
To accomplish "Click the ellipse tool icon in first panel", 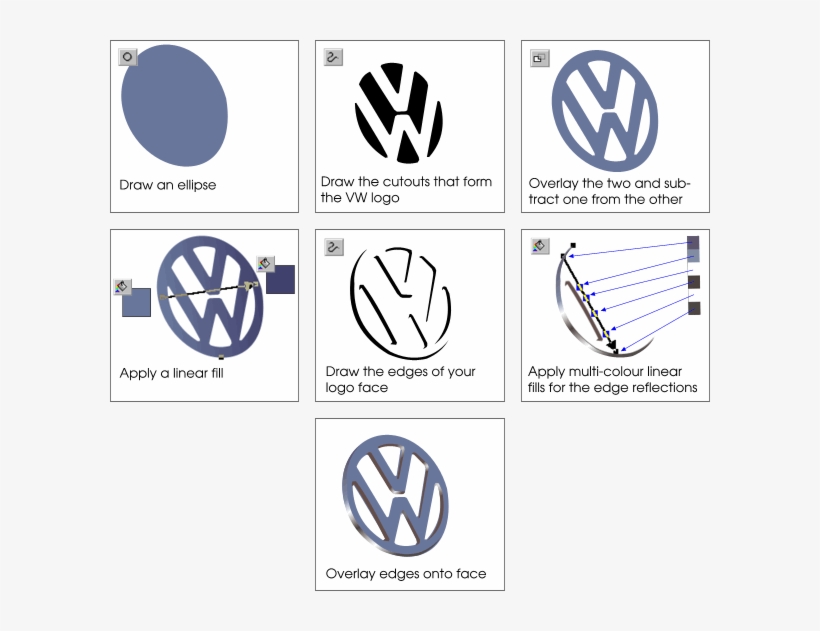I will (128, 57).
